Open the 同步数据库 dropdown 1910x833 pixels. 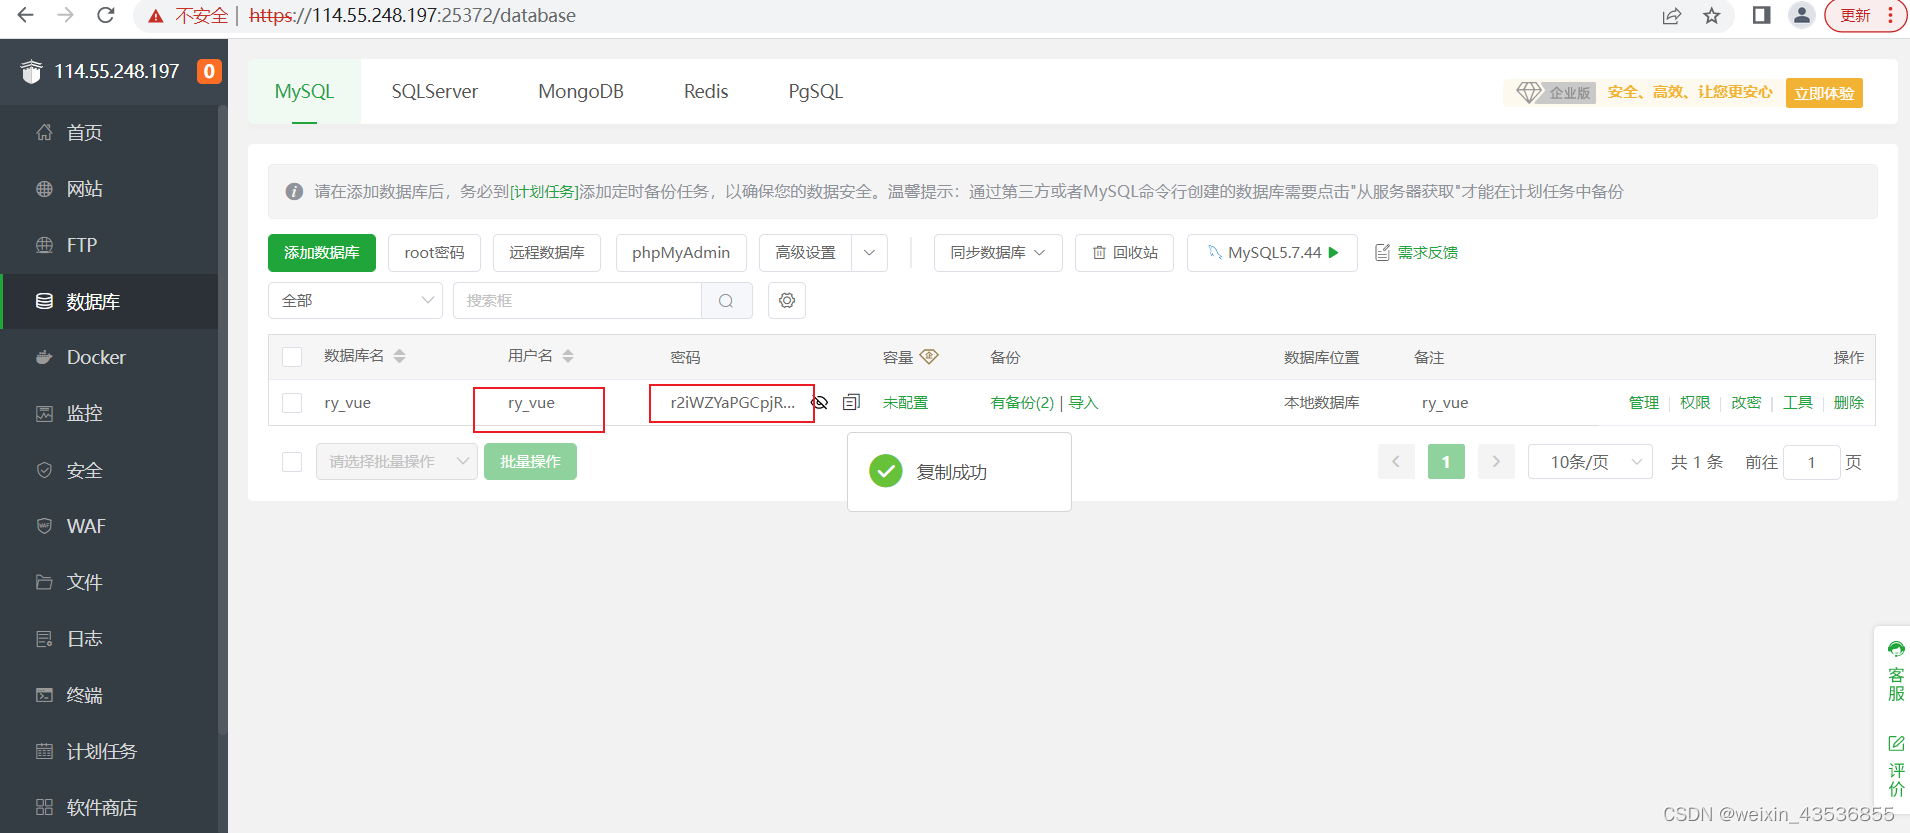pyautogui.click(x=998, y=253)
